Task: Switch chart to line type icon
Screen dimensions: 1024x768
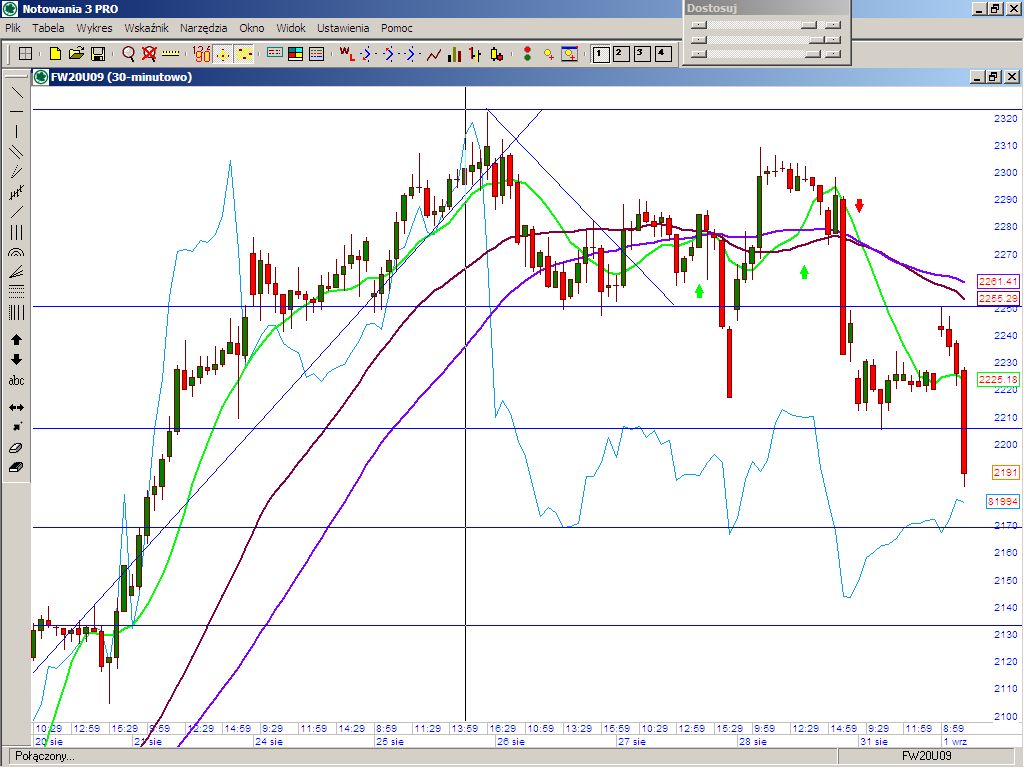Action: [434, 54]
